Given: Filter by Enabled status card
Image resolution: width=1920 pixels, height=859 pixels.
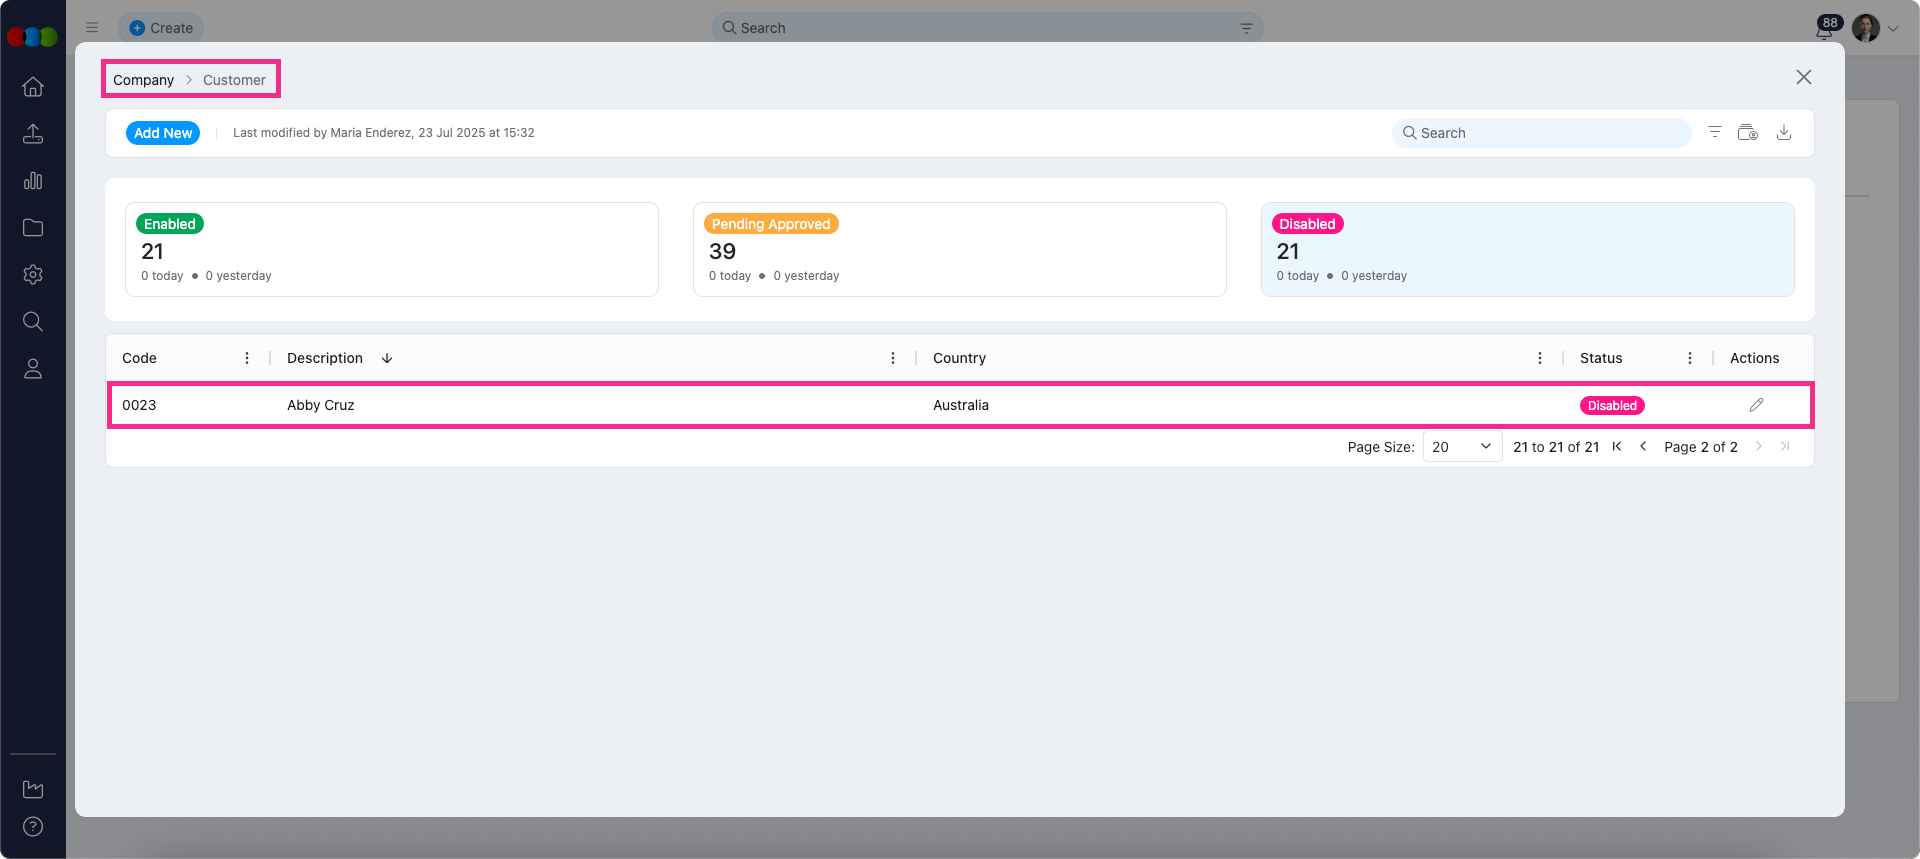Looking at the screenshot, I should pos(391,249).
